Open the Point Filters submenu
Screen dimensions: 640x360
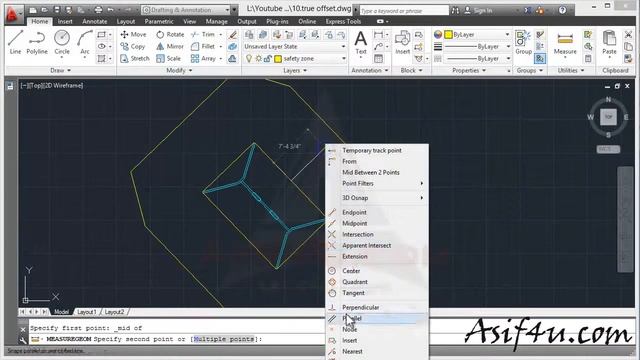(377, 184)
